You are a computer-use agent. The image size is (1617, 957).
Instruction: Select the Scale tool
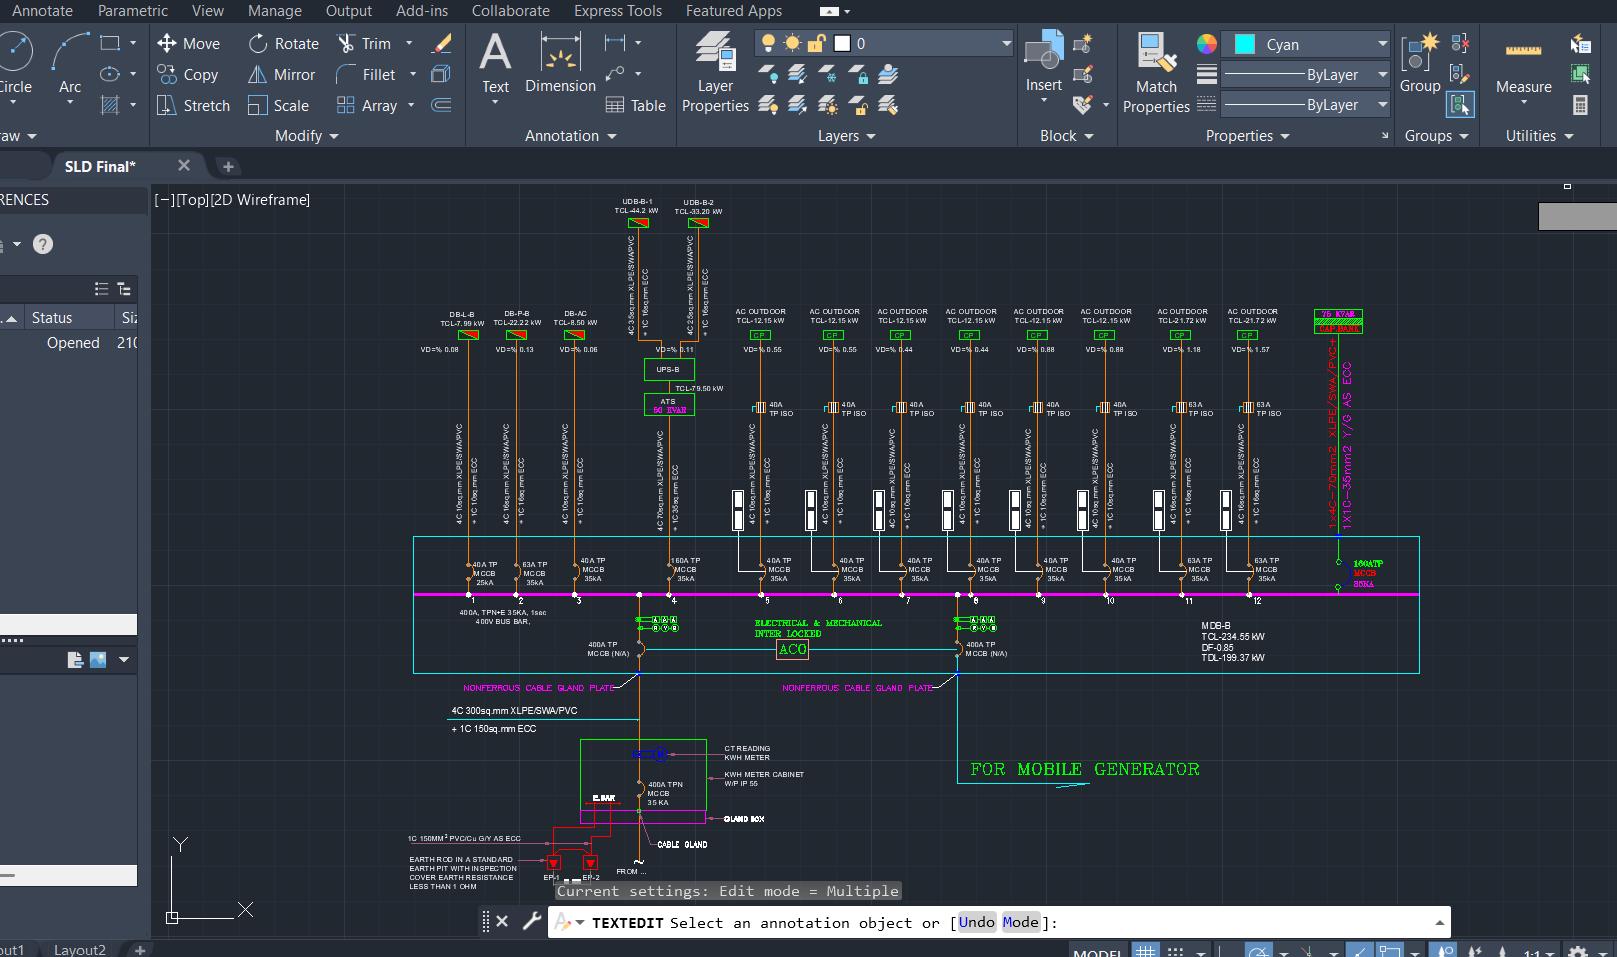(278, 105)
